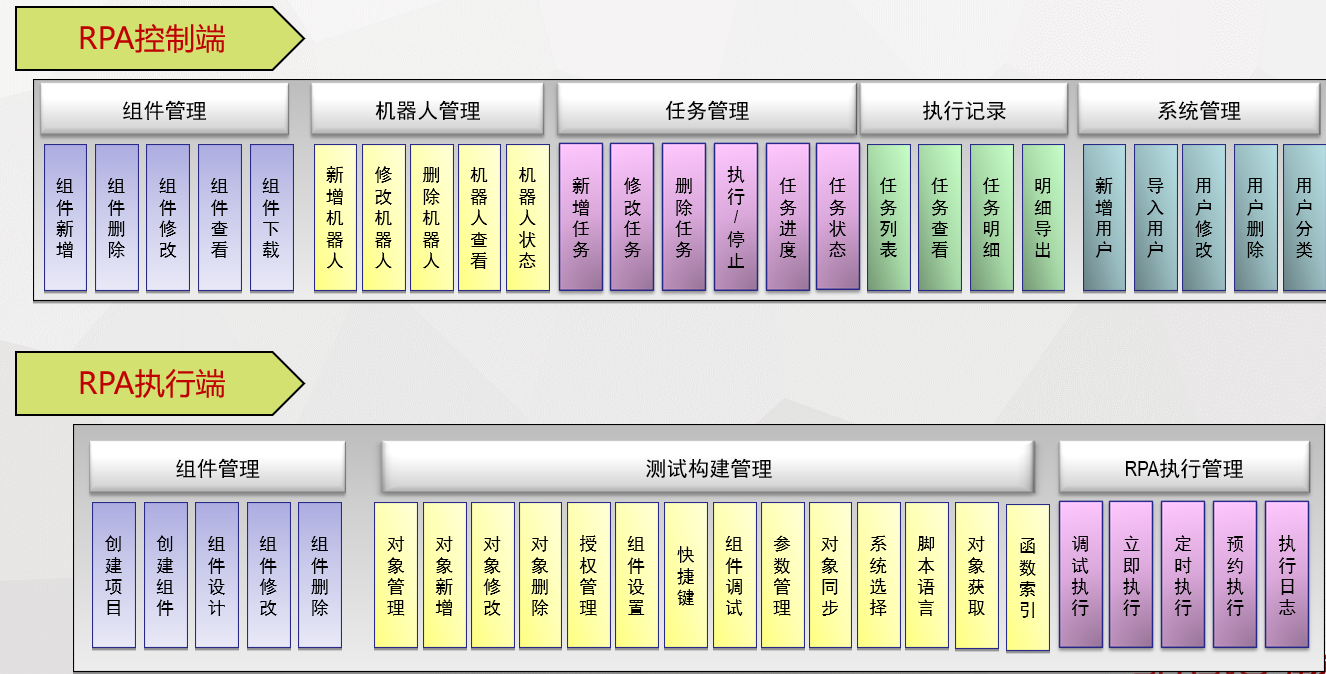The image size is (1326, 674).
Task: Click the 组件新增 box
Action: 66,218
